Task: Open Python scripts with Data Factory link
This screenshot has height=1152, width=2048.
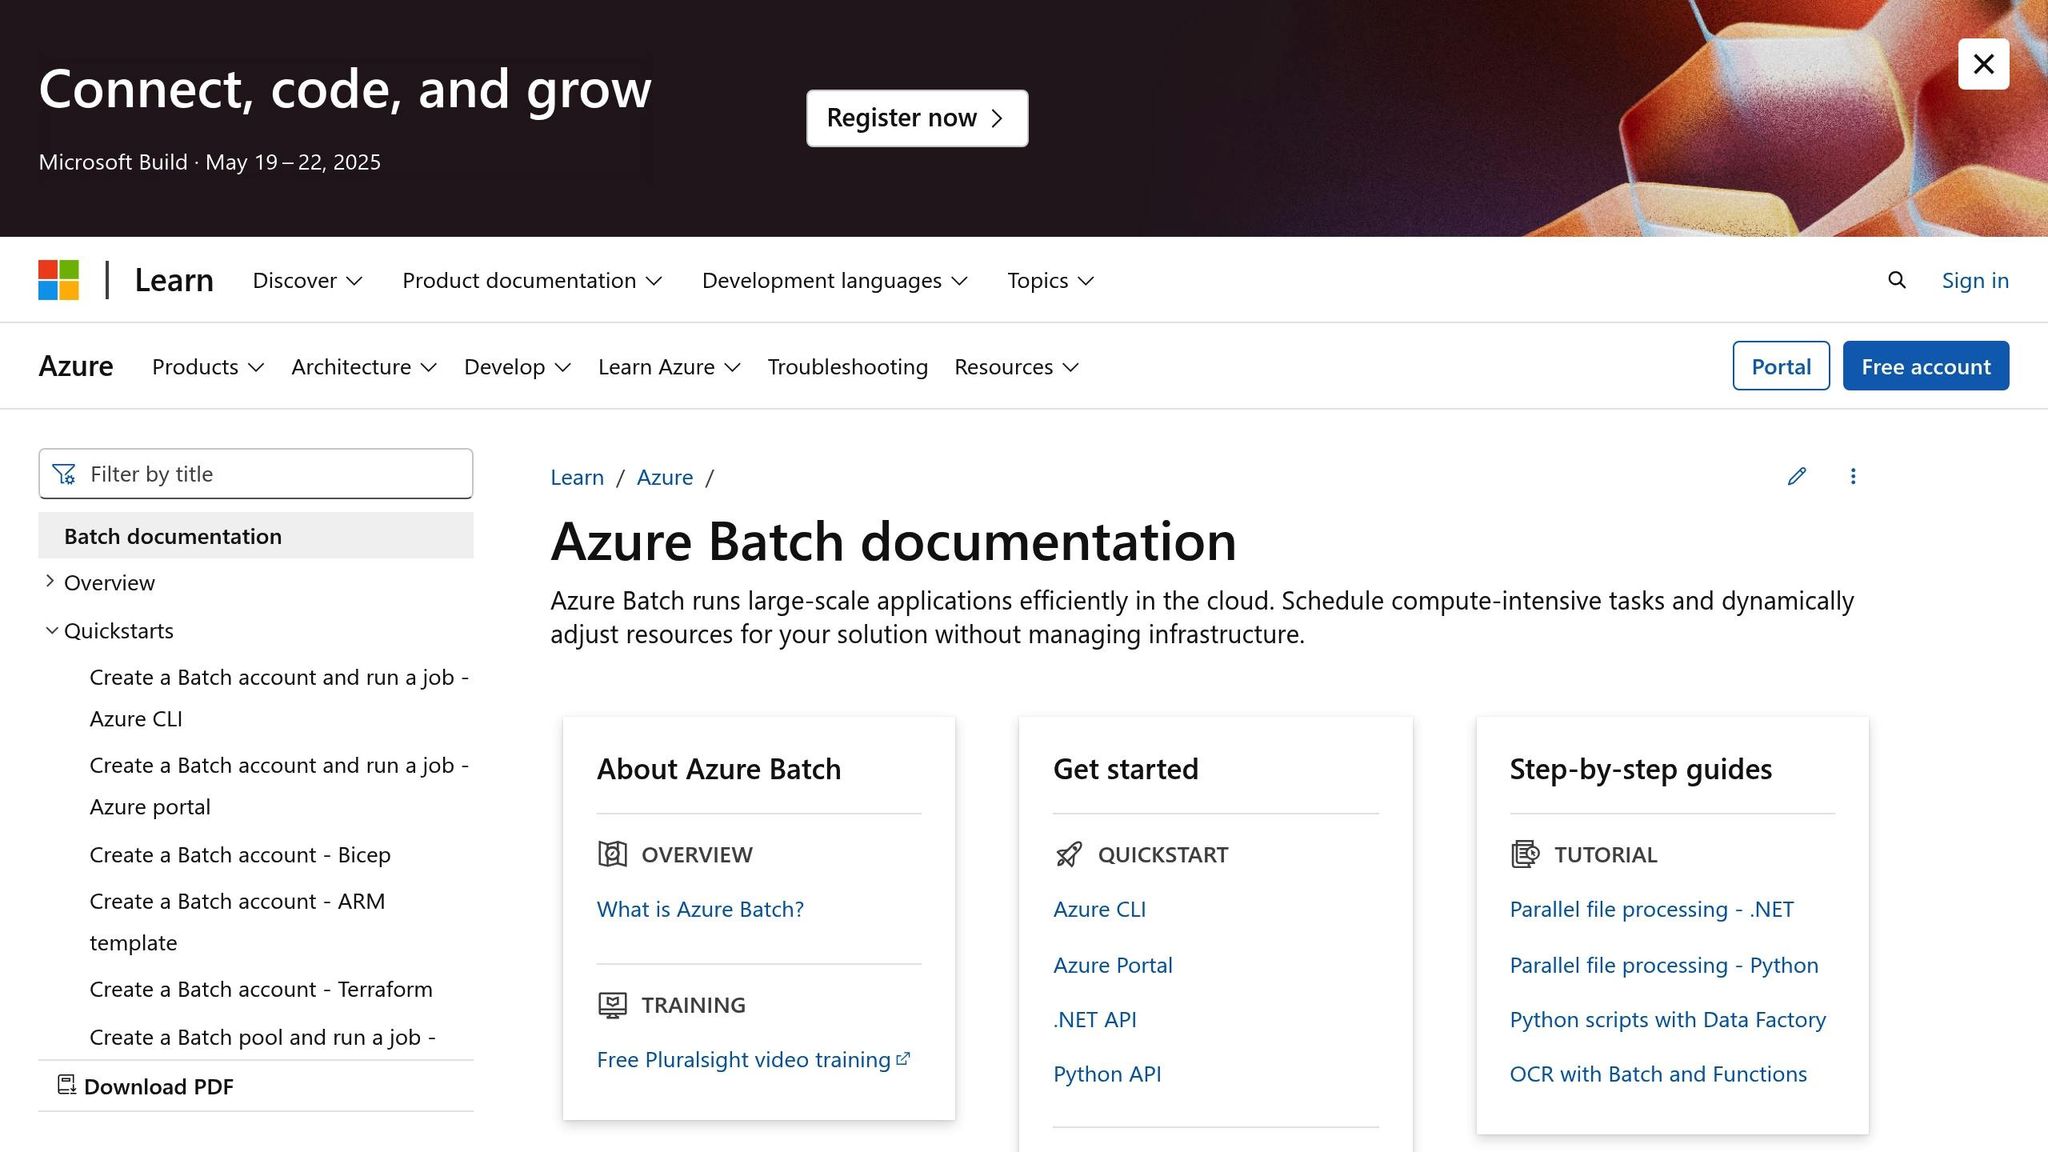Action: click(x=1668, y=1019)
